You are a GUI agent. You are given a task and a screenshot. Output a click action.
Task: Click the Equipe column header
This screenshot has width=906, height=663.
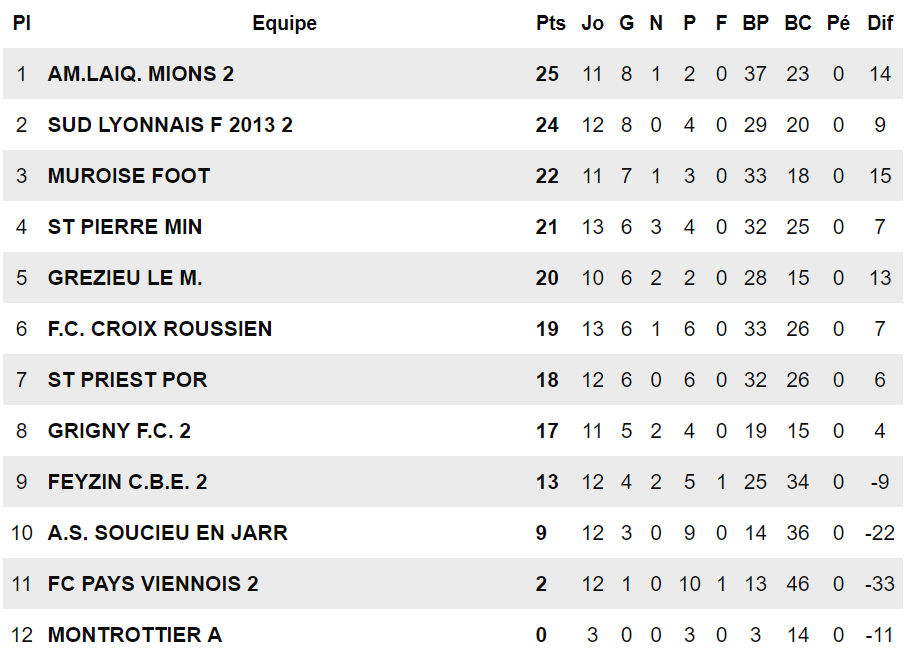click(x=284, y=23)
